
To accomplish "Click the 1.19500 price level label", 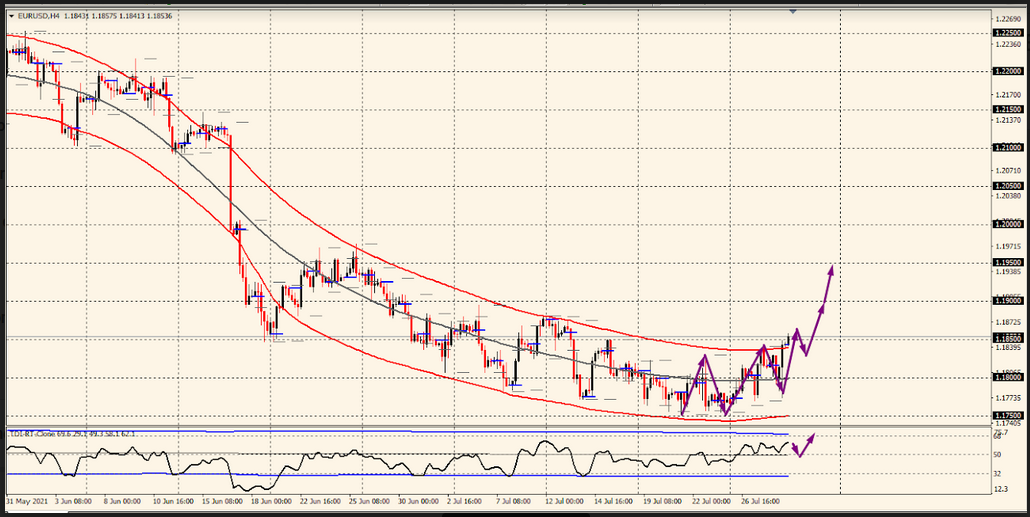I will tap(1007, 262).
